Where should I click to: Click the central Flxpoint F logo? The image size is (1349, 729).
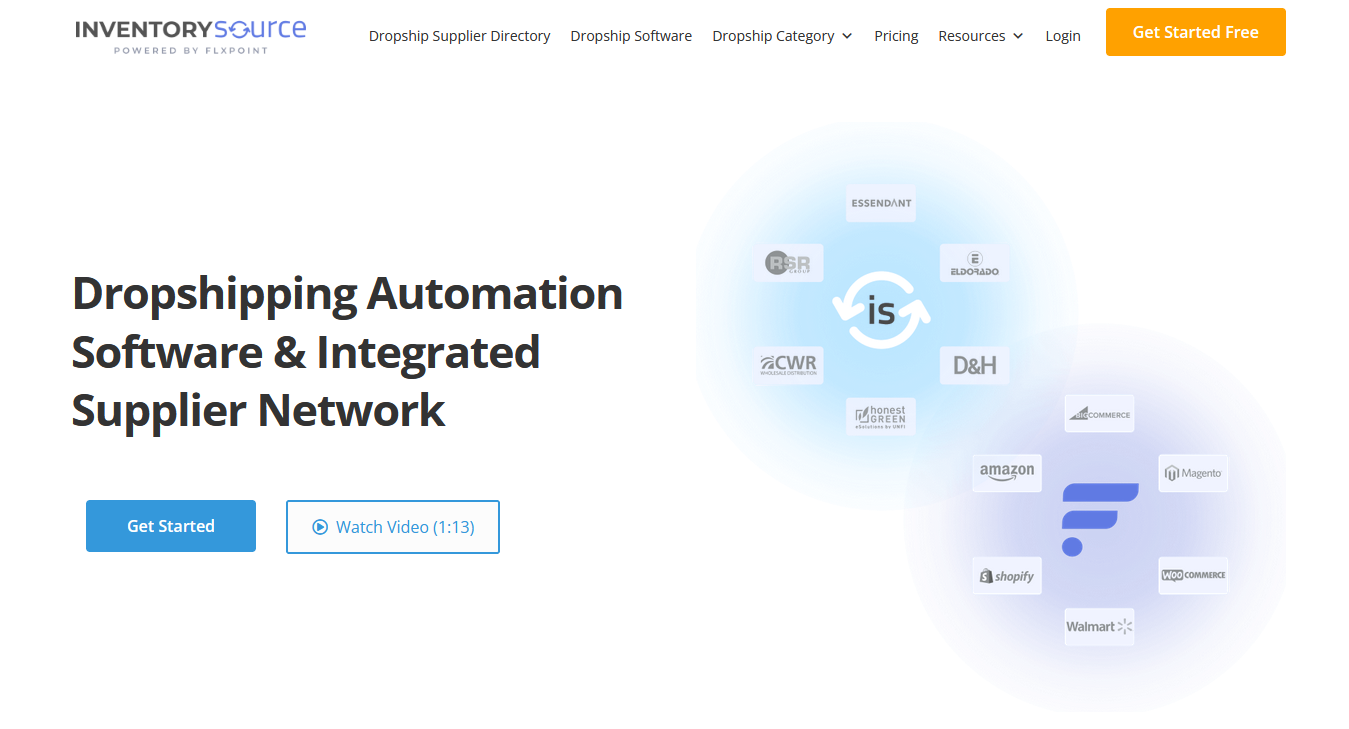click(x=1099, y=519)
